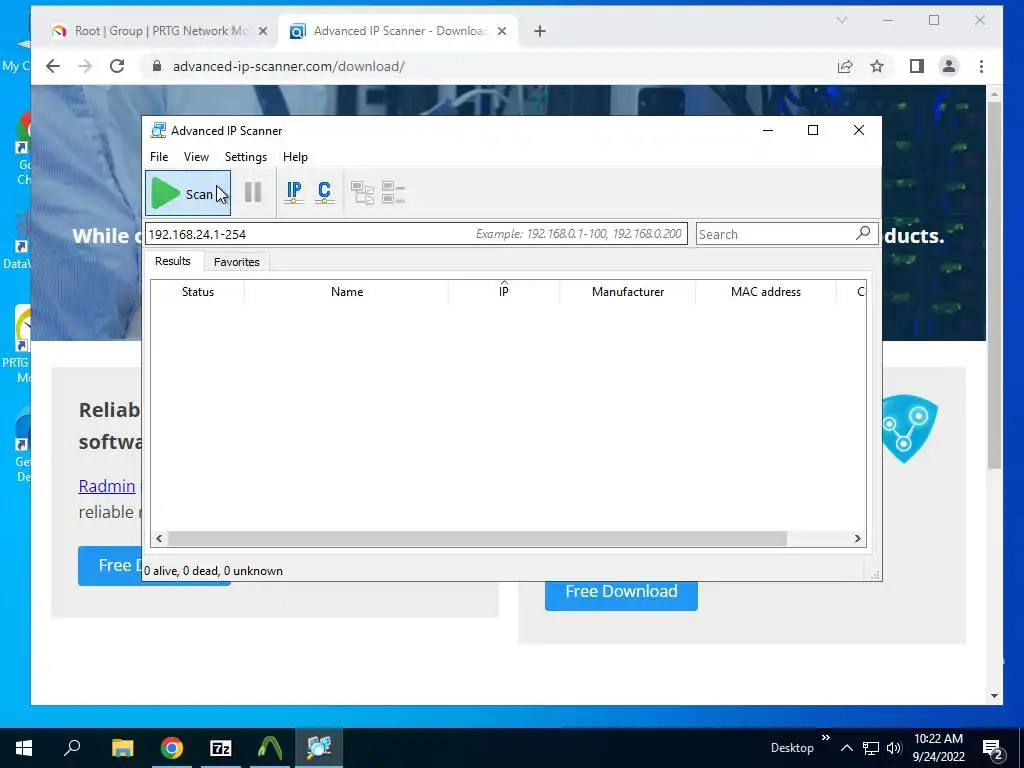Open Chrome three-dot menu
The image size is (1024, 768).
pyautogui.click(x=981, y=66)
